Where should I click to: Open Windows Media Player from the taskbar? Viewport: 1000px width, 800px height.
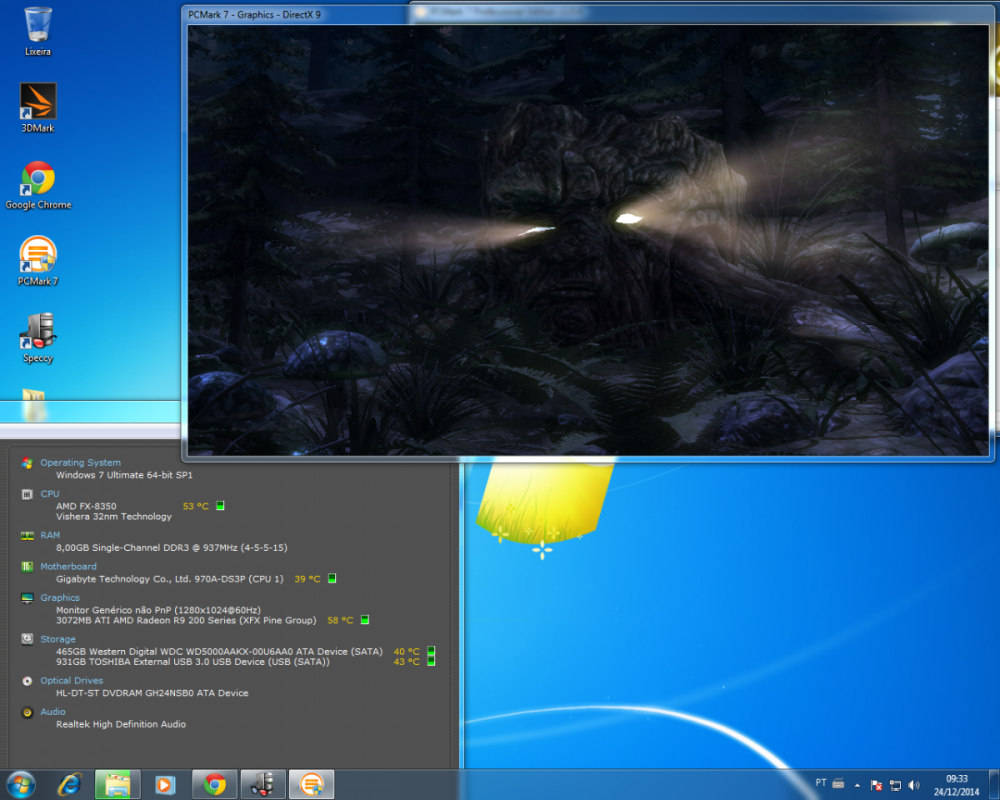[x=165, y=784]
